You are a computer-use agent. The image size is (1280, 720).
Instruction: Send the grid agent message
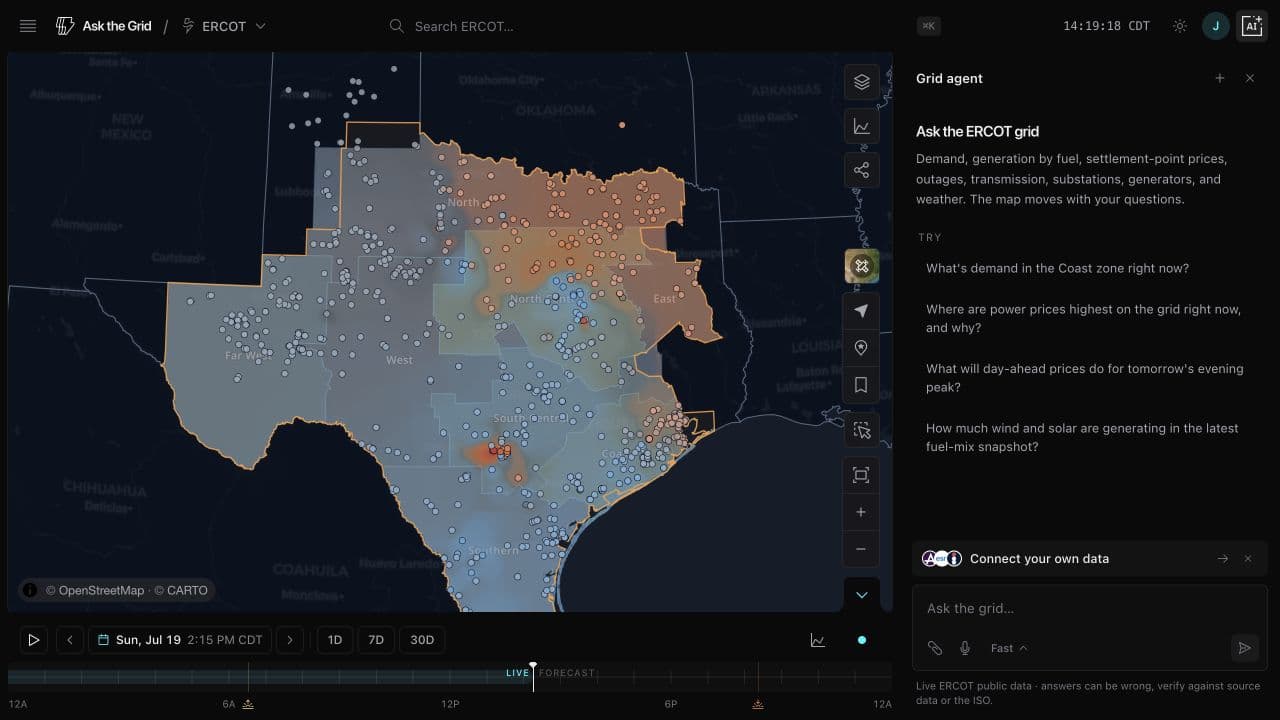[x=1244, y=648]
